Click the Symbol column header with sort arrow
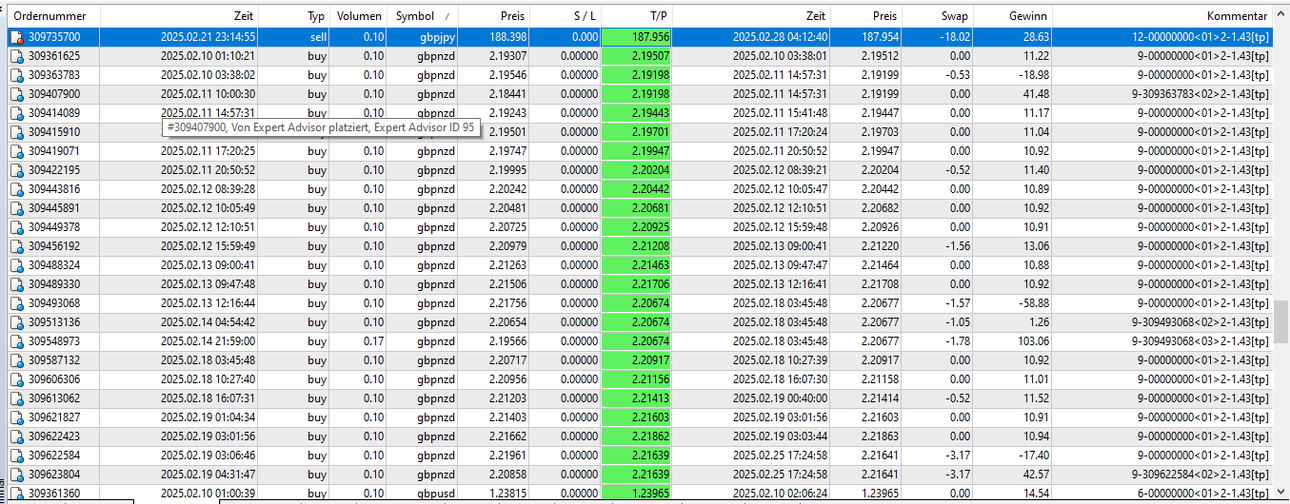This screenshot has width=1290, height=504. (x=422, y=17)
